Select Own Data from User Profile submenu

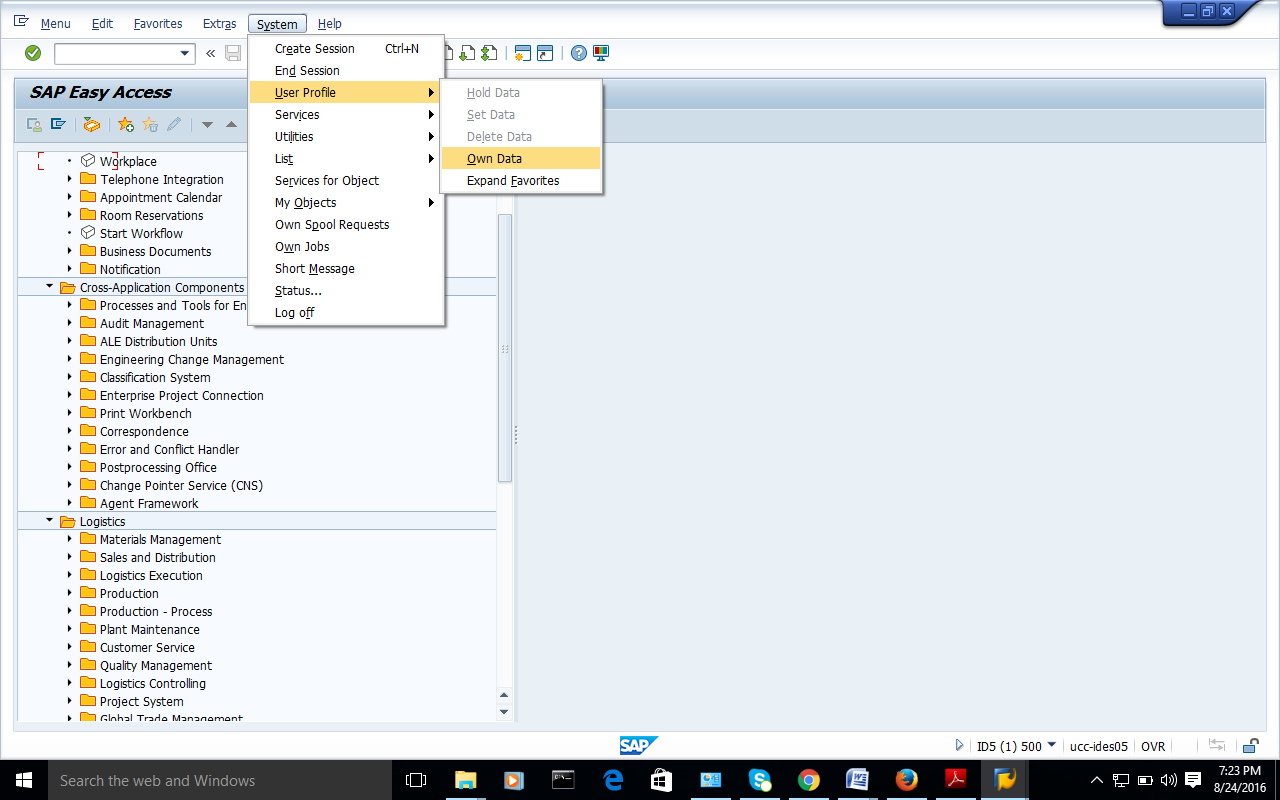[494, 158]
